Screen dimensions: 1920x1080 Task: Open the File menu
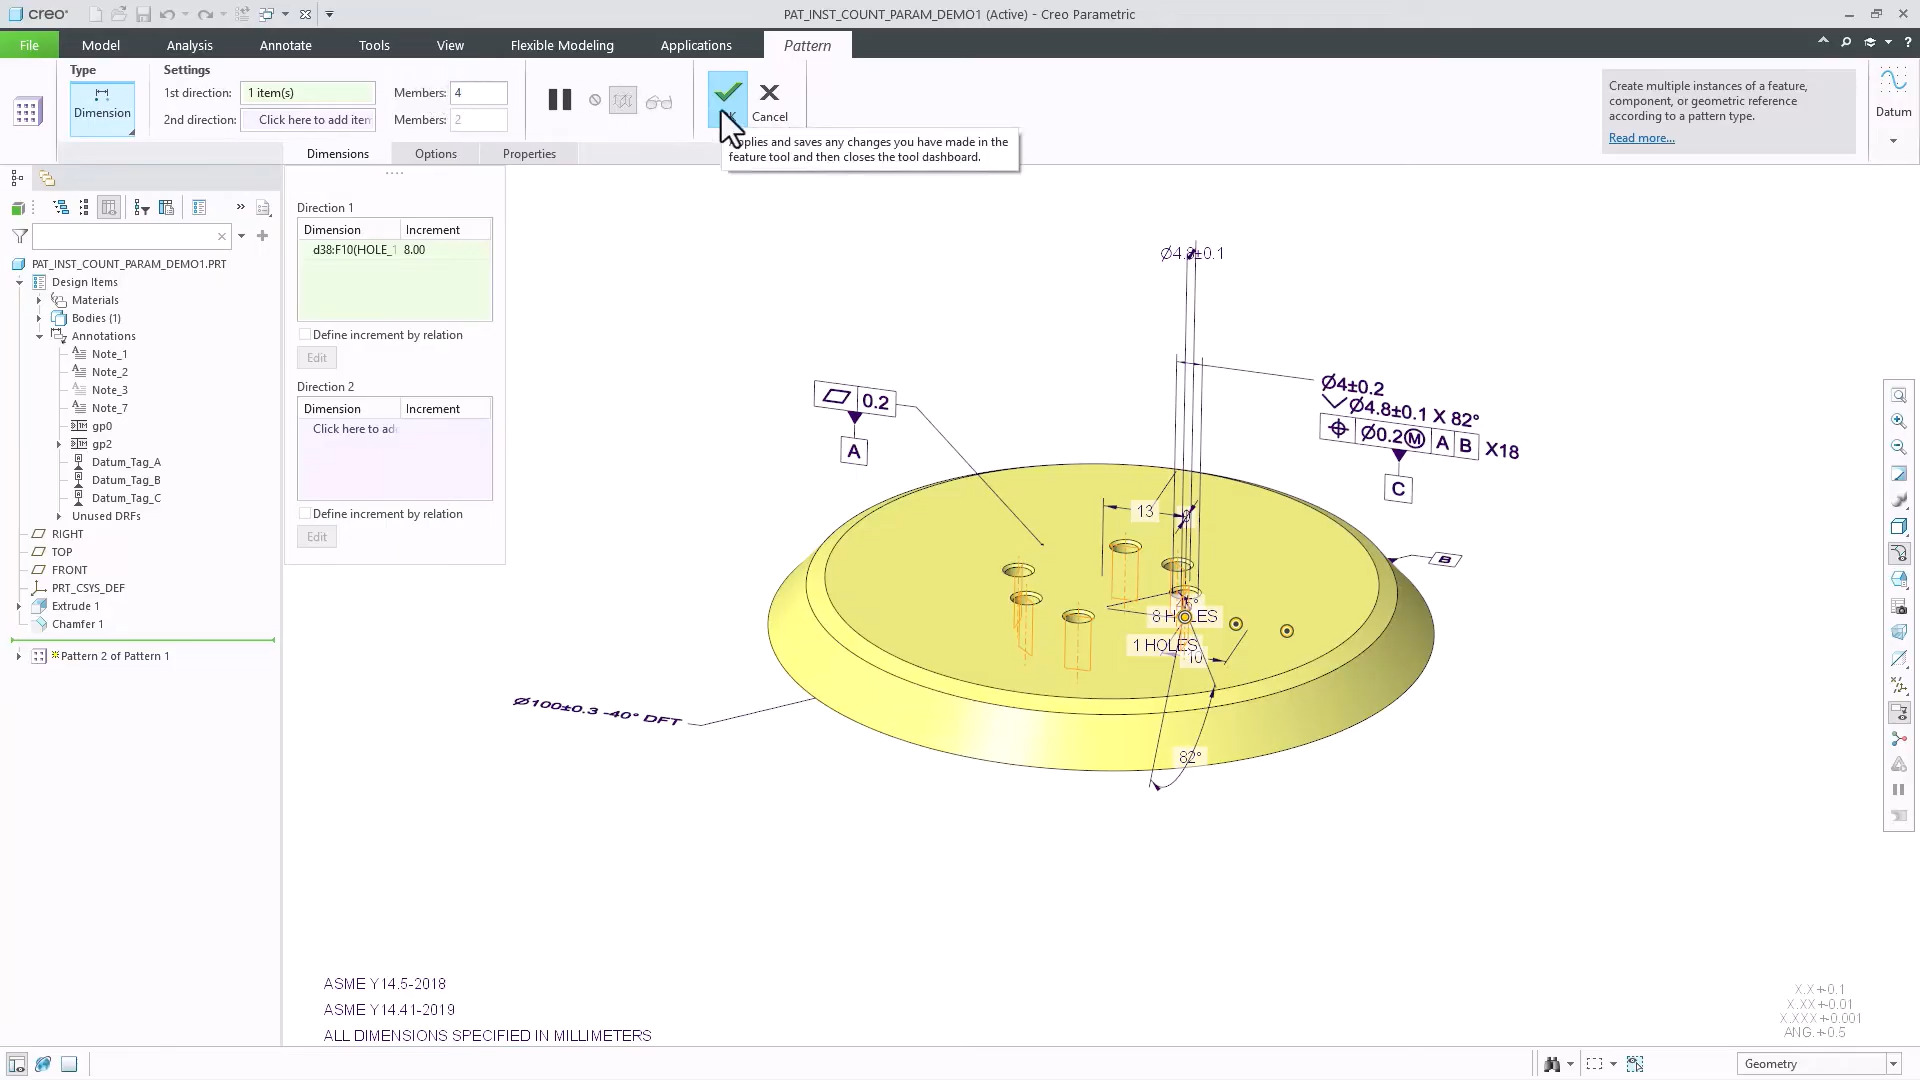click(x=29, y=45)
